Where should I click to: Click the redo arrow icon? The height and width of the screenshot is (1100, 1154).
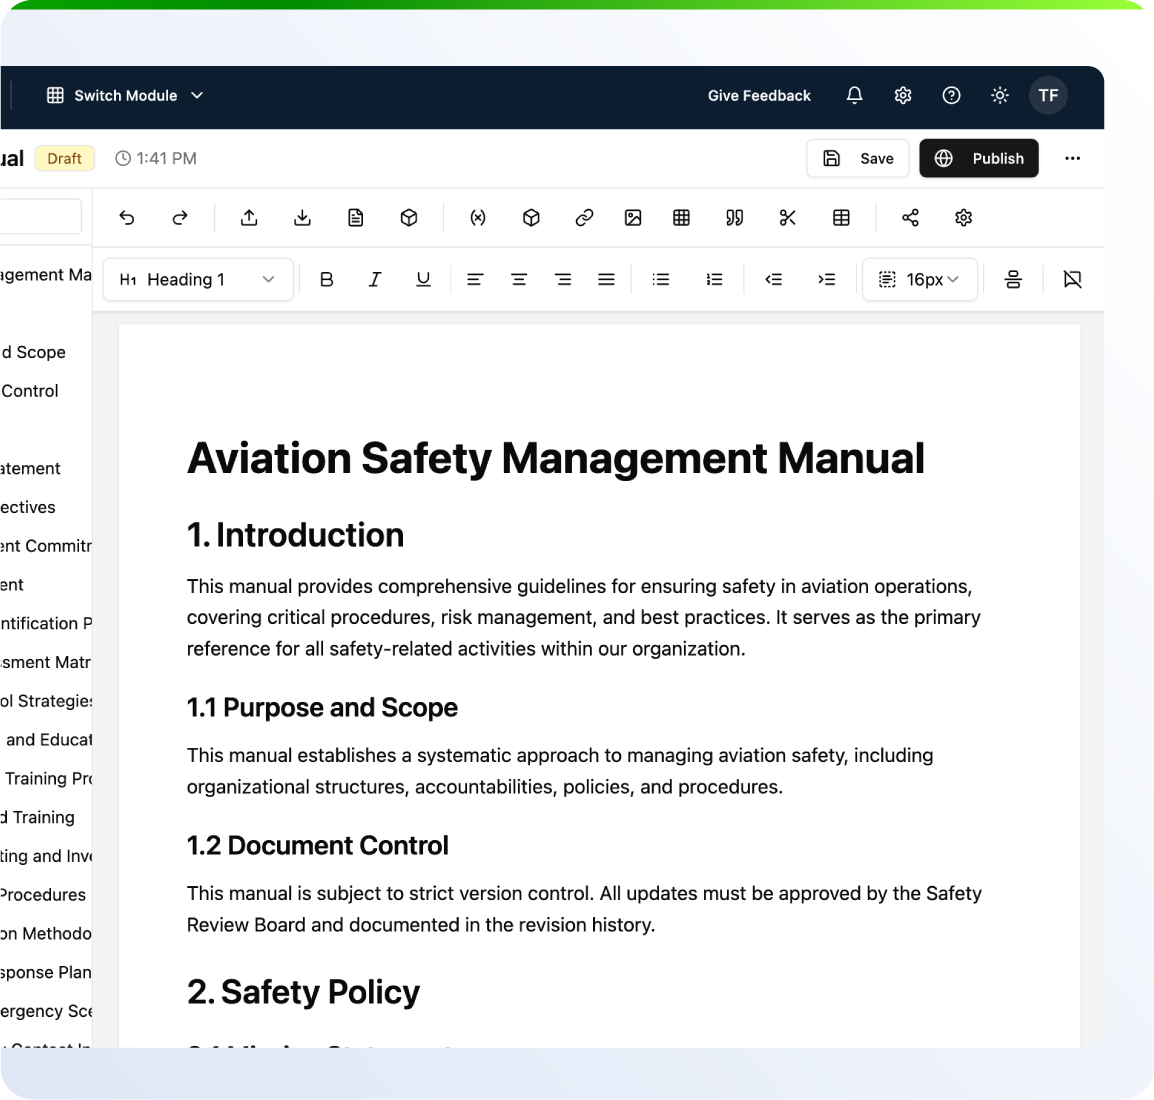click(x=180, y=218)
